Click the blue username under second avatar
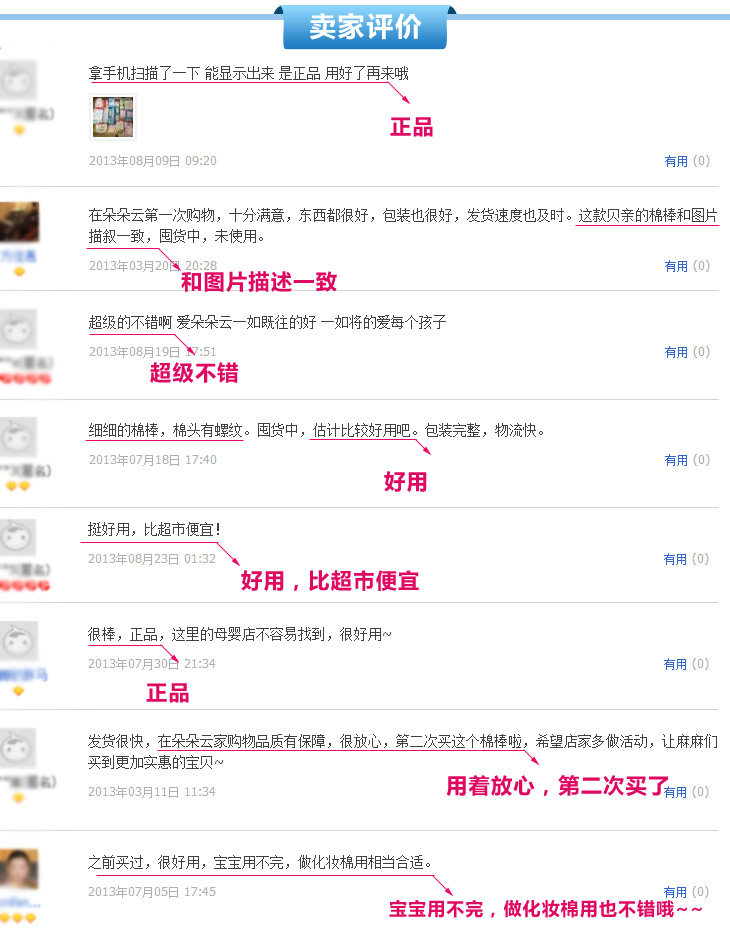Screen dimensions: 730x934 click(x=18, y=256)
